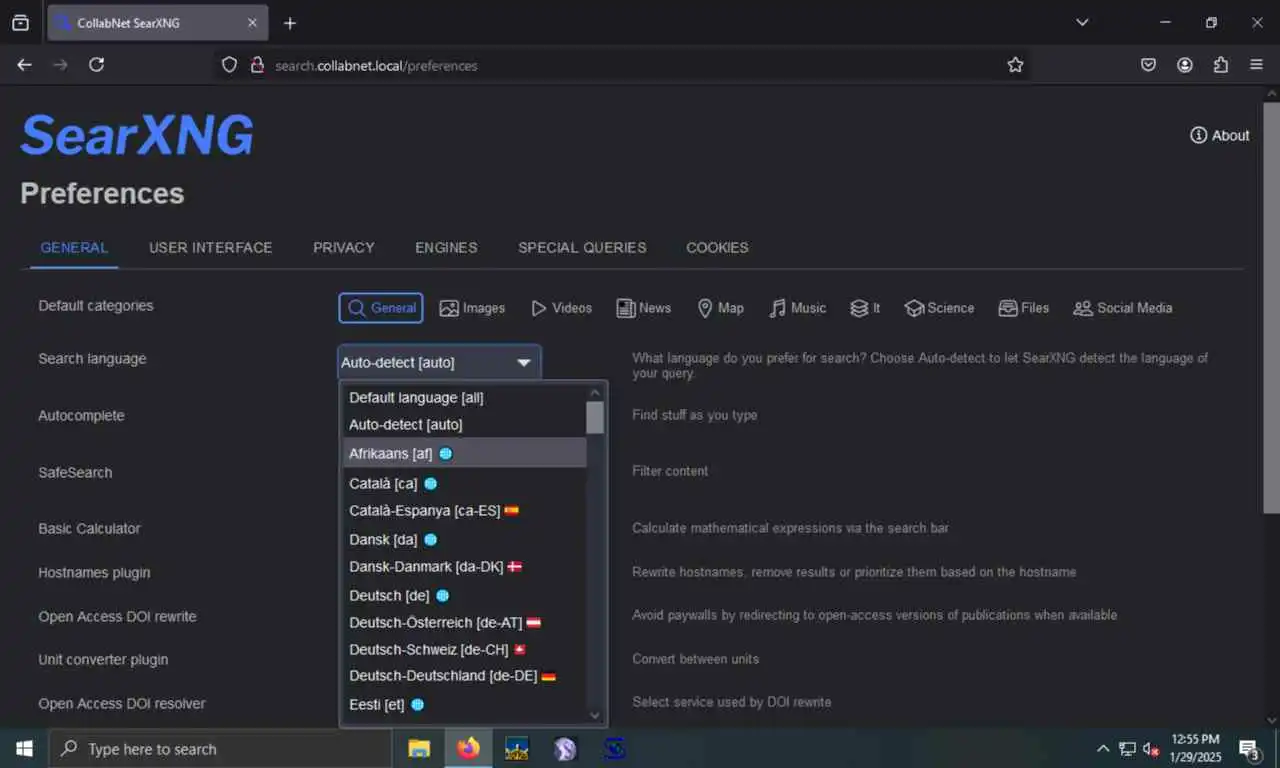The width and height of the screenshot is (1280, 768).
Task: Toggle the Images category
Action: point(472,308)
